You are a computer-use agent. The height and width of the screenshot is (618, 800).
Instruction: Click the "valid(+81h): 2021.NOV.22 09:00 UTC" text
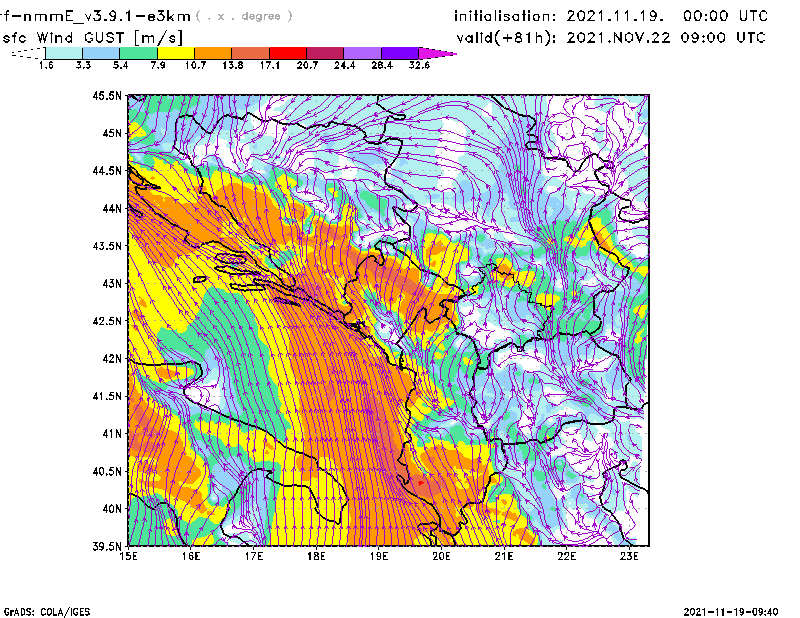pyautogui.click(x=611, y=38)
